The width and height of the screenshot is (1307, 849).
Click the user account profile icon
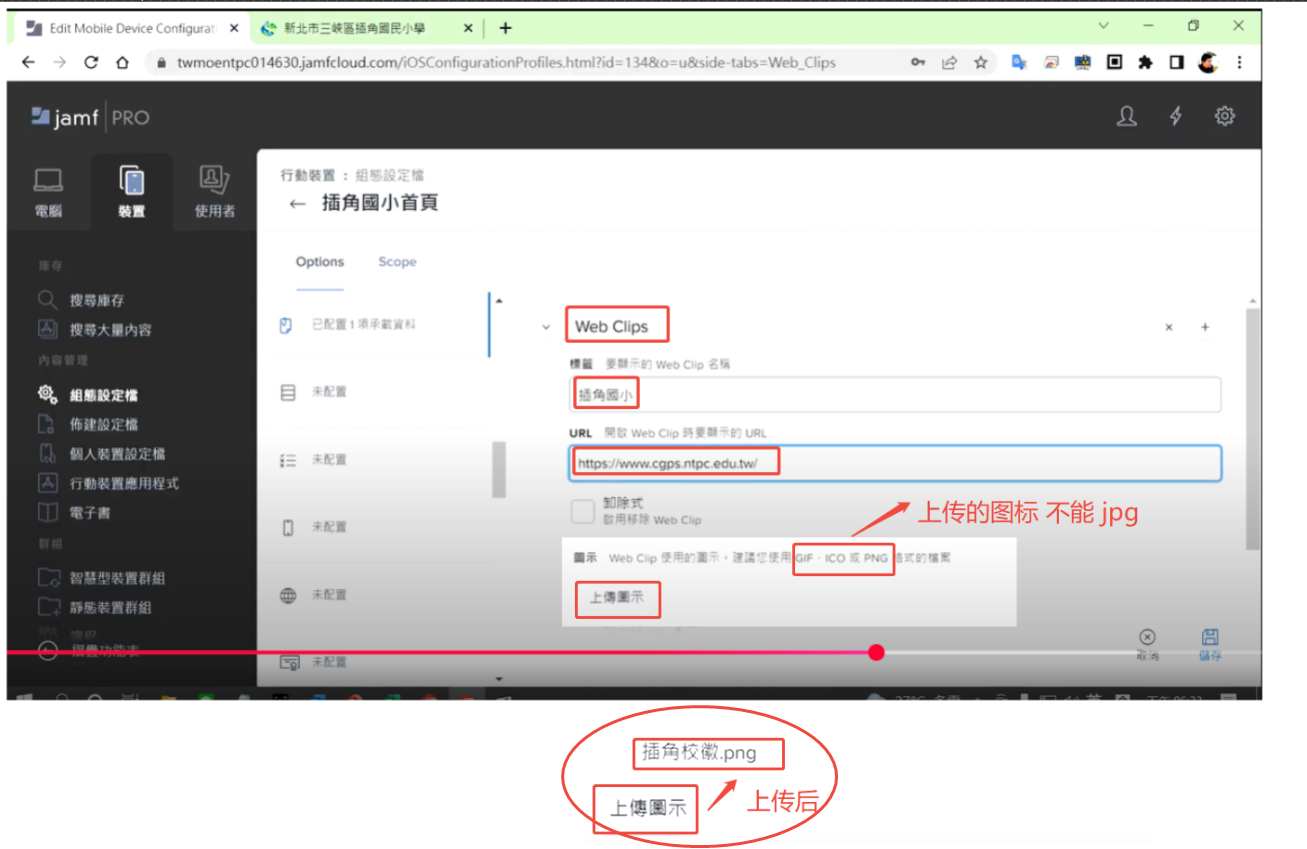1127,117
